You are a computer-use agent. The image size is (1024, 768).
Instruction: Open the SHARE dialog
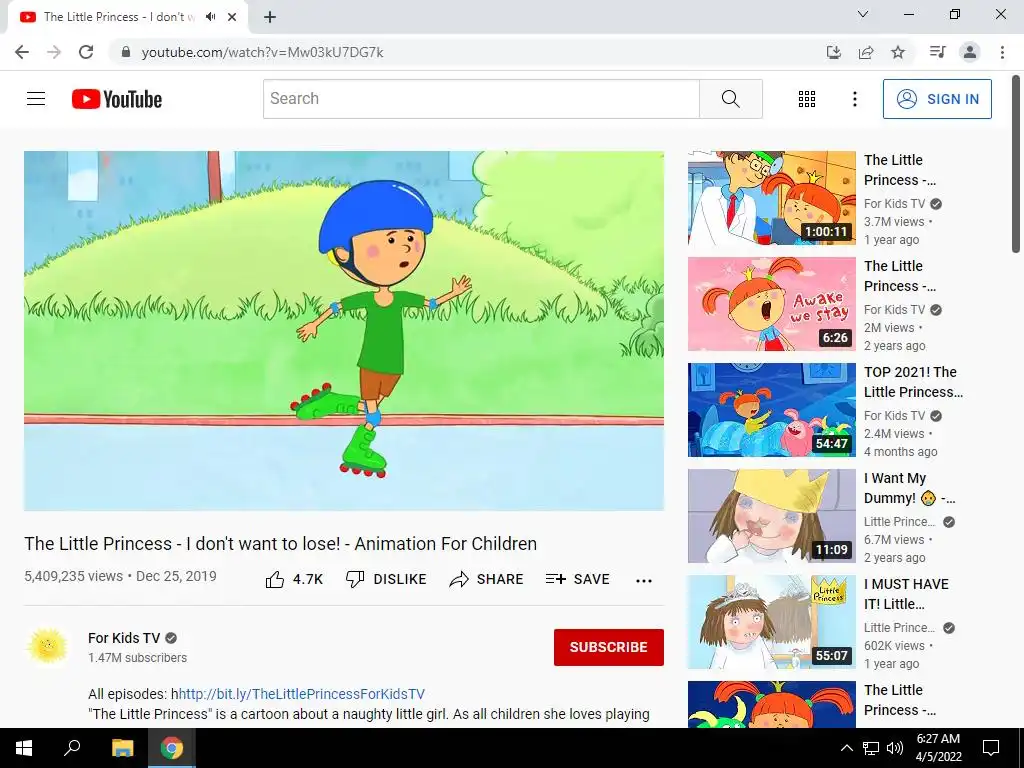[x=486, y=579]
